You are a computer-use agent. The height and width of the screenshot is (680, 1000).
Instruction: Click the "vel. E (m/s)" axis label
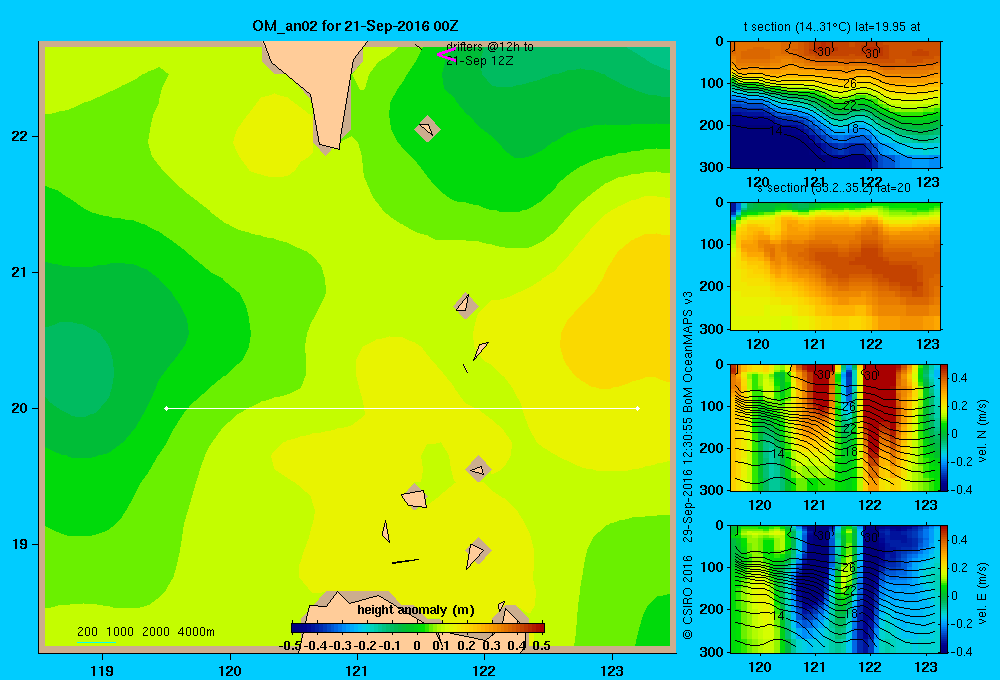[x=982, y=593]
